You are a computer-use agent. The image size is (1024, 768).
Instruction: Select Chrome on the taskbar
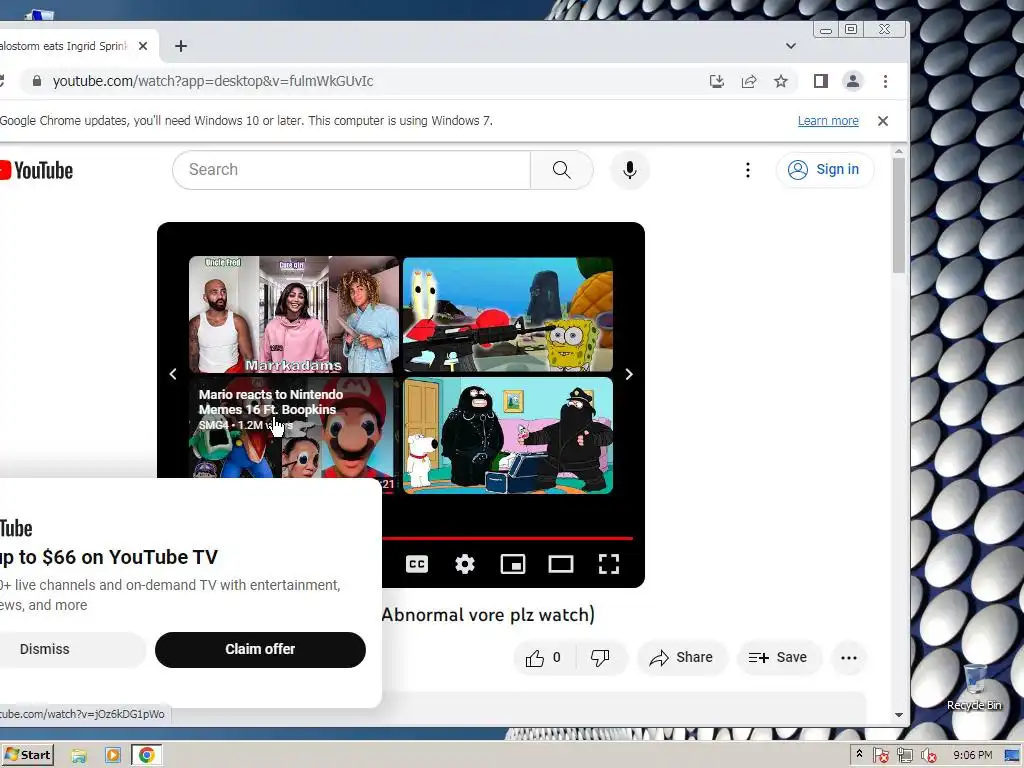(146, 756)
